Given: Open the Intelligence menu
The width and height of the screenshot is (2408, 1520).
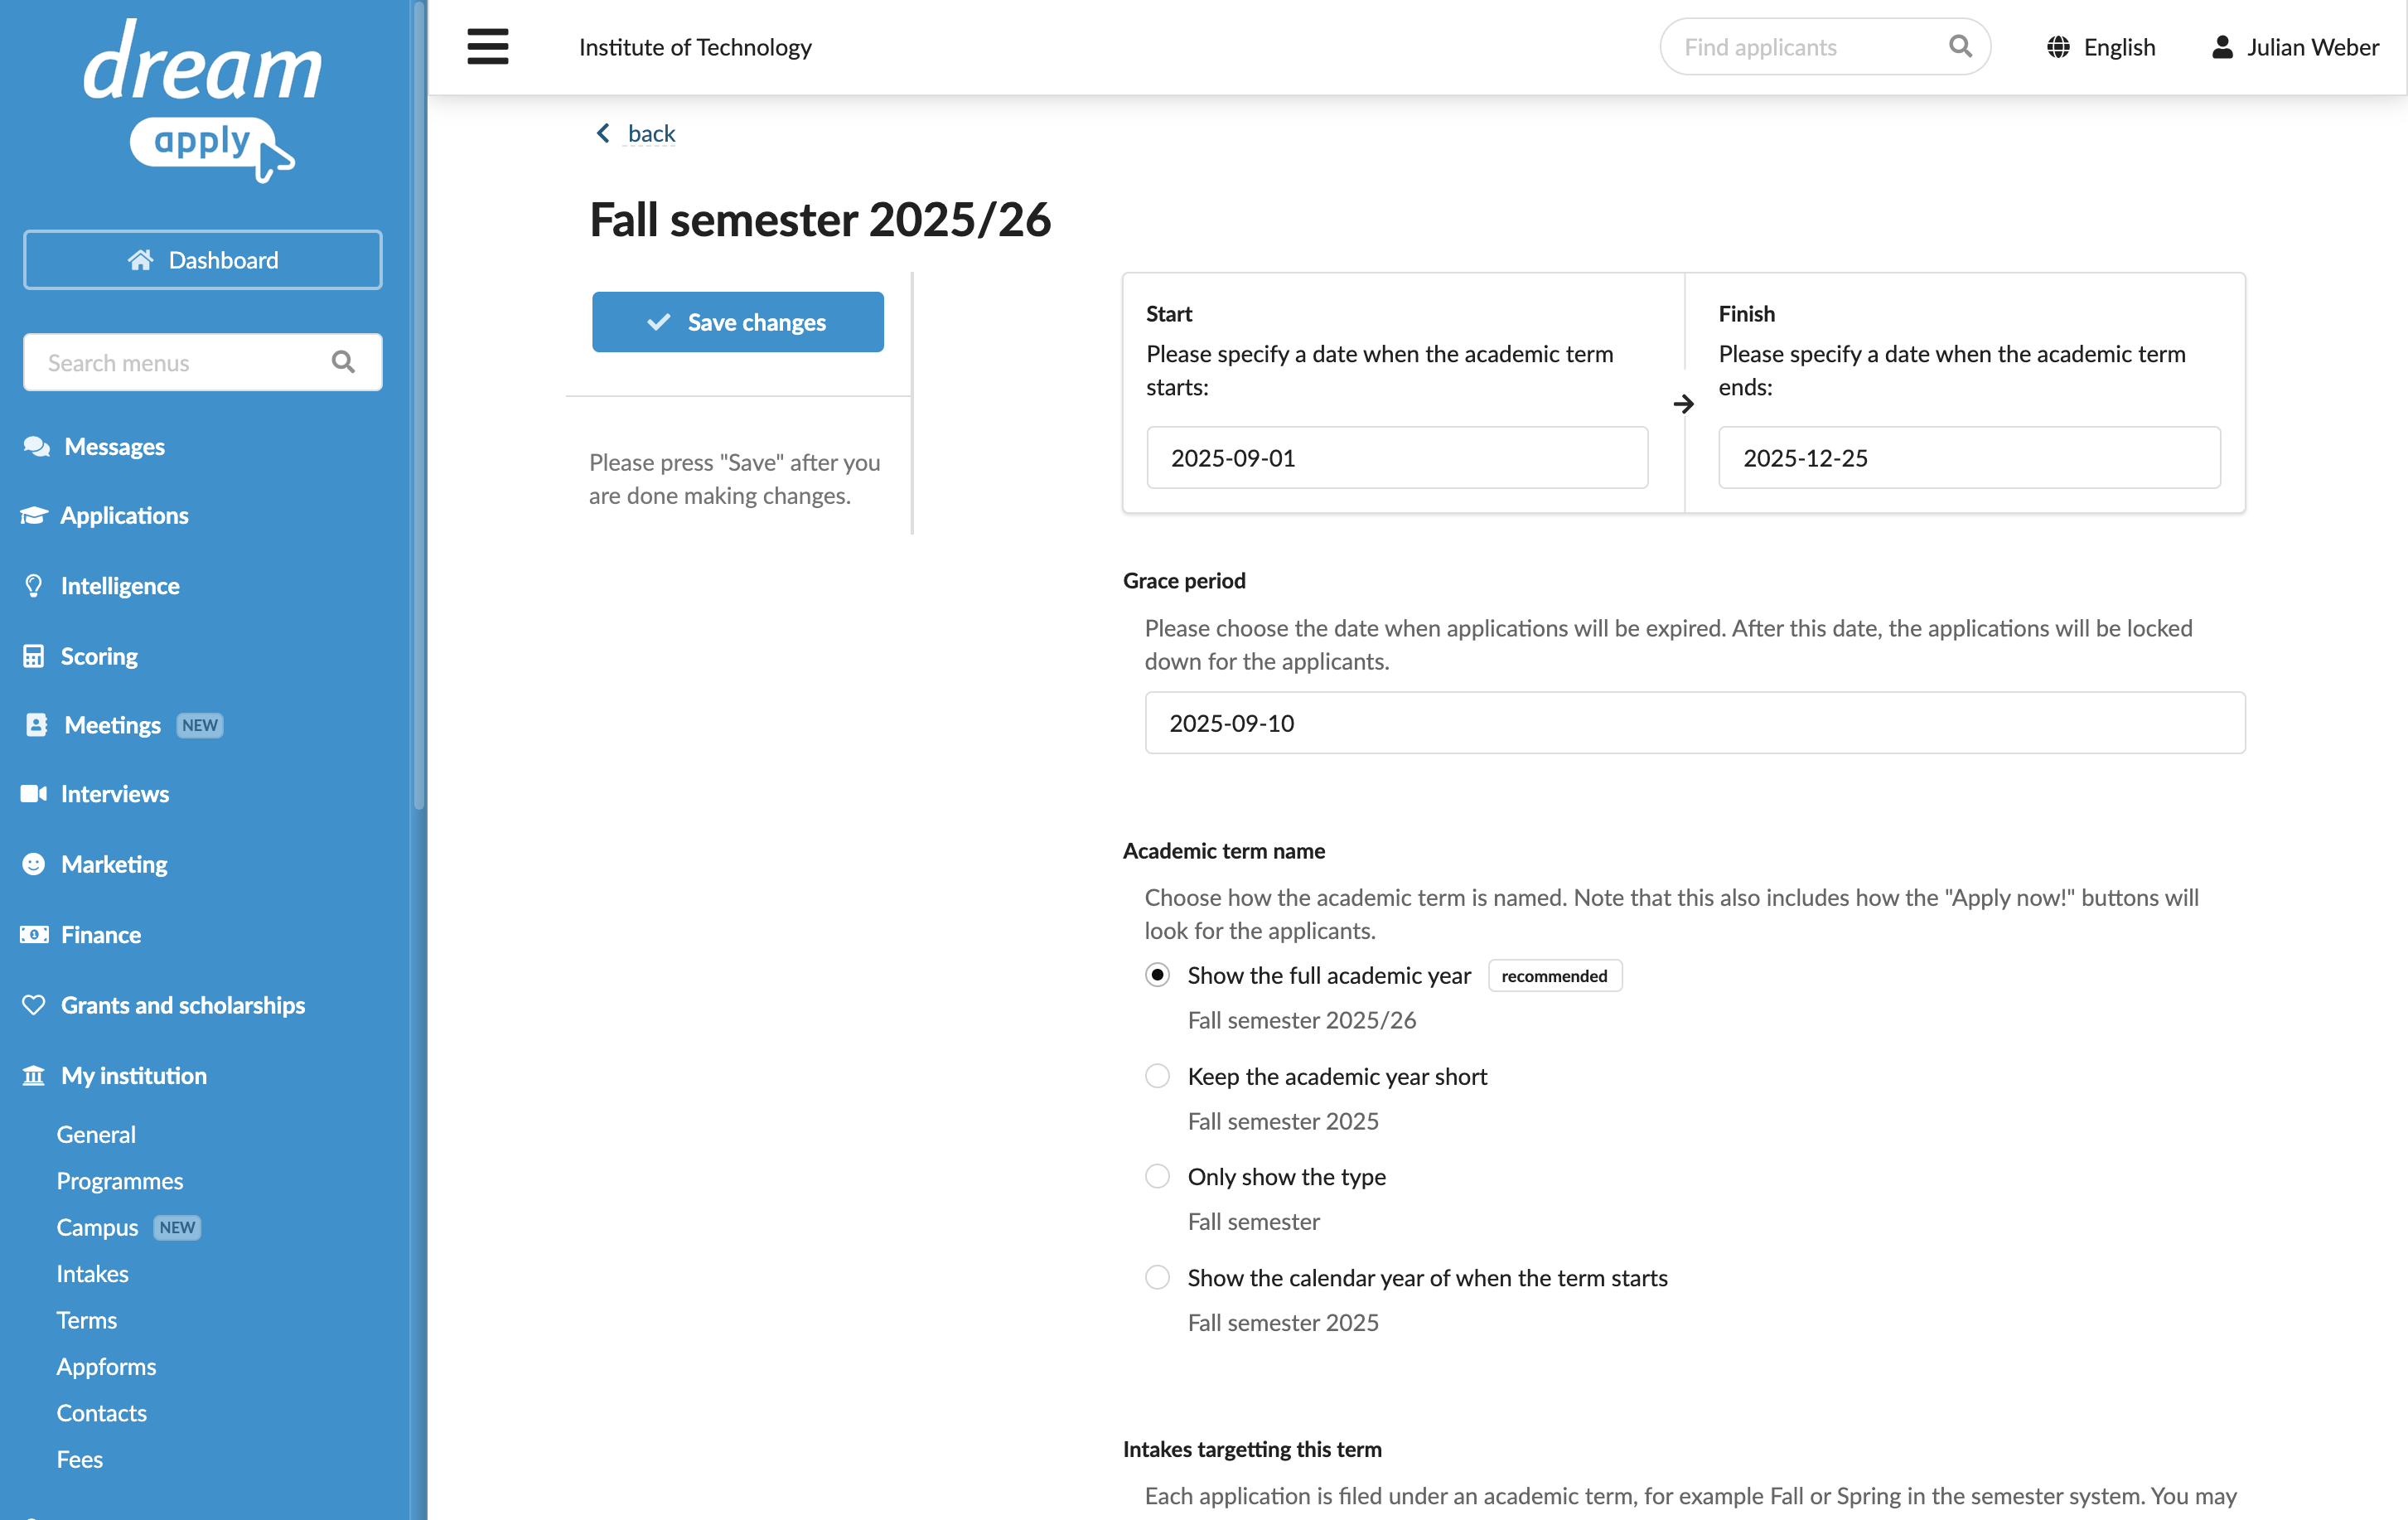Looking at the screenshot, I should [x=120, y=585].
